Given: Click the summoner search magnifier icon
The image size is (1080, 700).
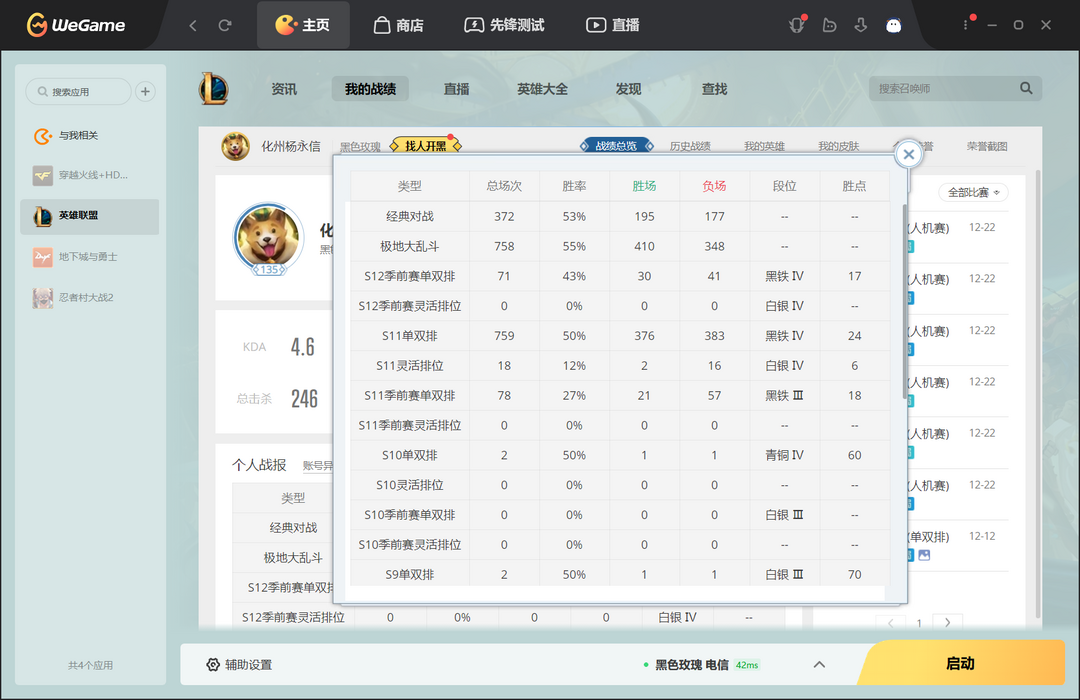Looking at the screenshot, I should (x=1026, y=88).
